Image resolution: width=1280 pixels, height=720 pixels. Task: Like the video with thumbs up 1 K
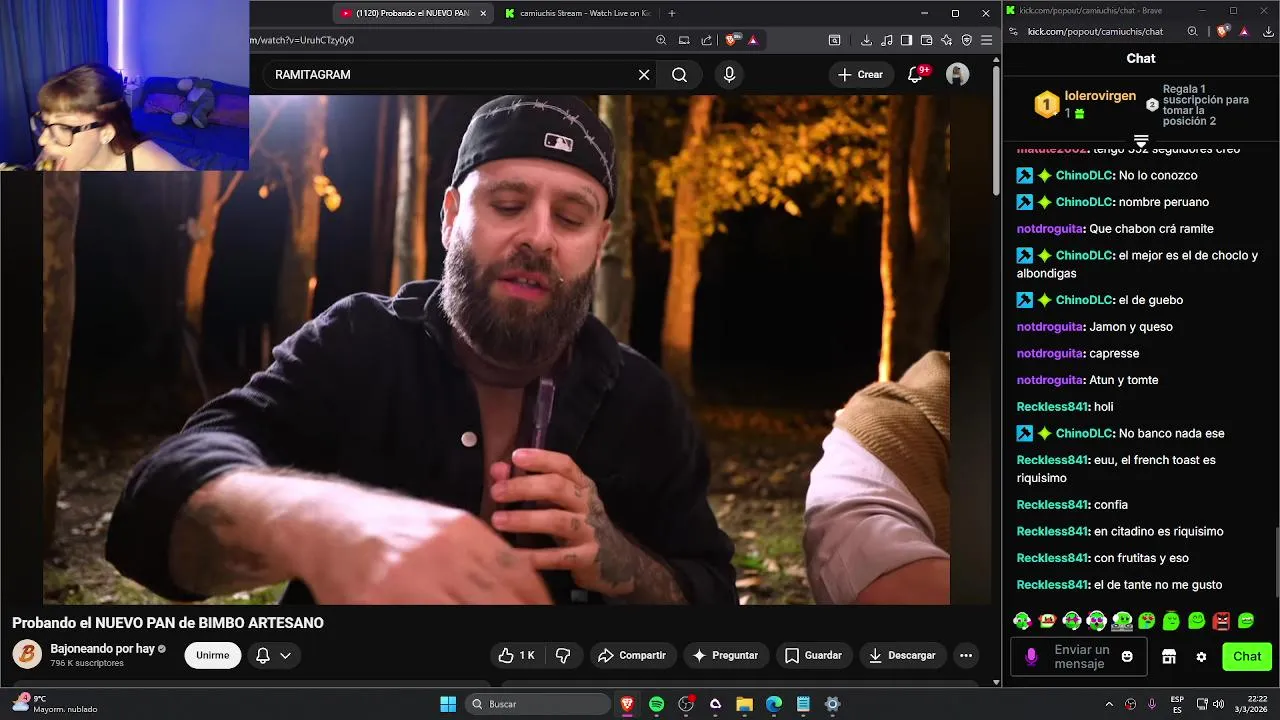pyautogui.click(x=517, y=656)
